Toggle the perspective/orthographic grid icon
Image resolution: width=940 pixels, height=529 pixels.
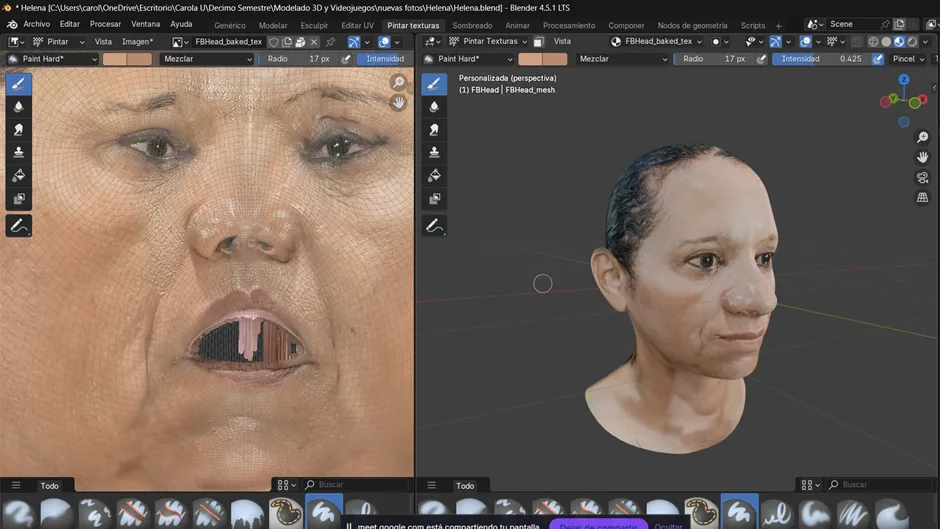click(x=922, y=198)
